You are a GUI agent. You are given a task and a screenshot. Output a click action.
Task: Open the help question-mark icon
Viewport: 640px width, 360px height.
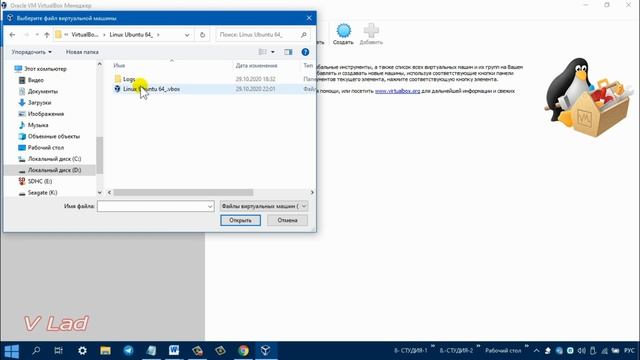click(305, 52)
